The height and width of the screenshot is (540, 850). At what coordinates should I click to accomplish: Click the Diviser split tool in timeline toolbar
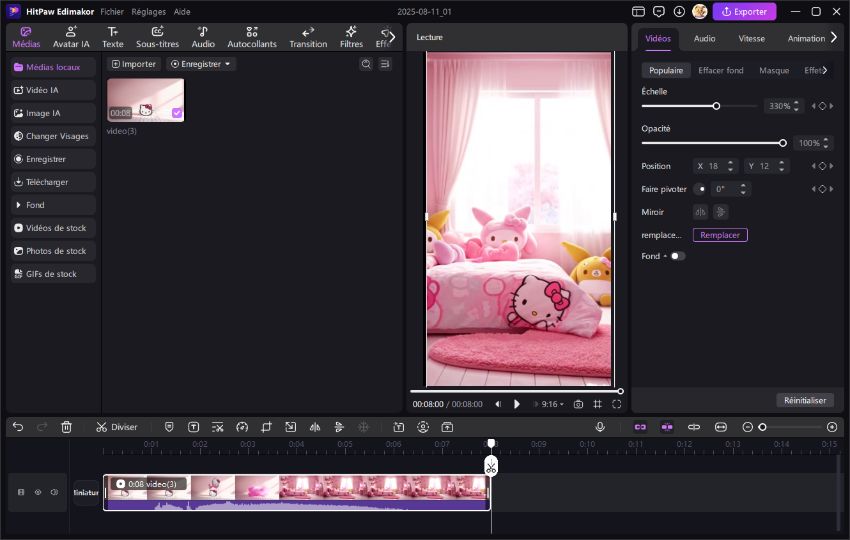(x=117, y=427)
